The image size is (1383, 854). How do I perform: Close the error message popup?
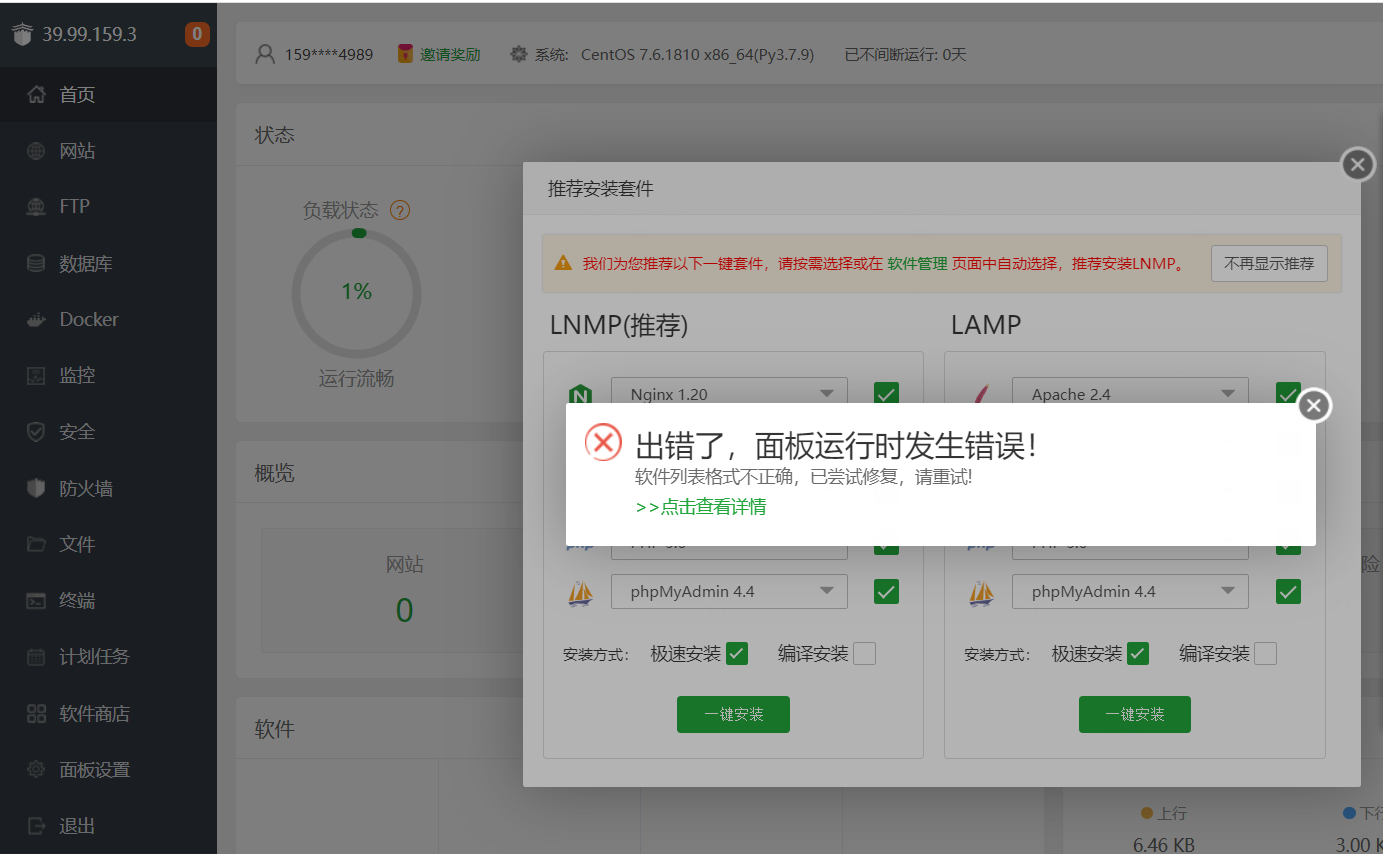point(1315,405)
